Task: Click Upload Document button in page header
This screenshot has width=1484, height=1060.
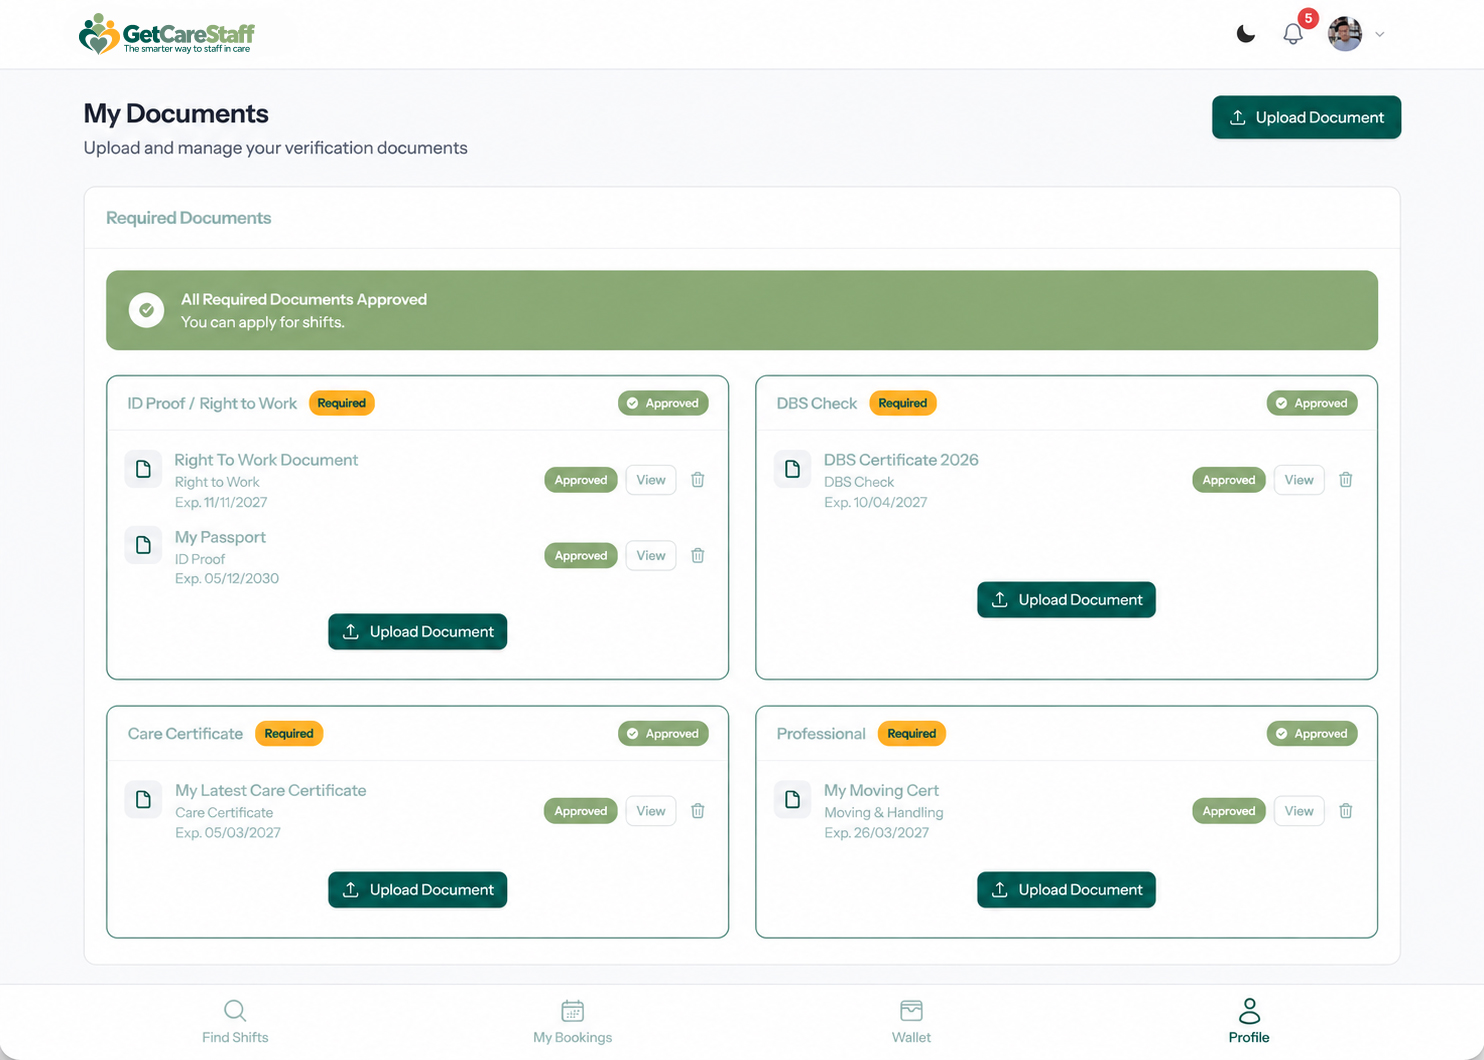Action: coord(1306,117)
